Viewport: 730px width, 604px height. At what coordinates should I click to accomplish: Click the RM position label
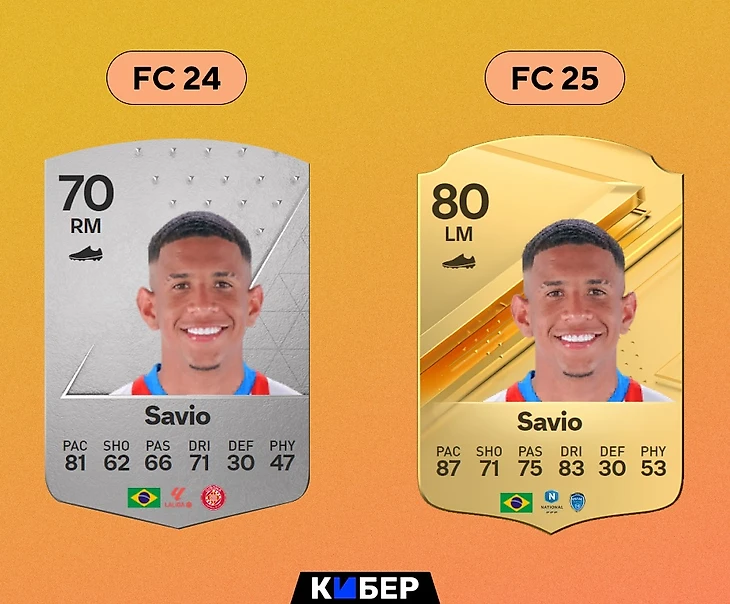[86, 226]
